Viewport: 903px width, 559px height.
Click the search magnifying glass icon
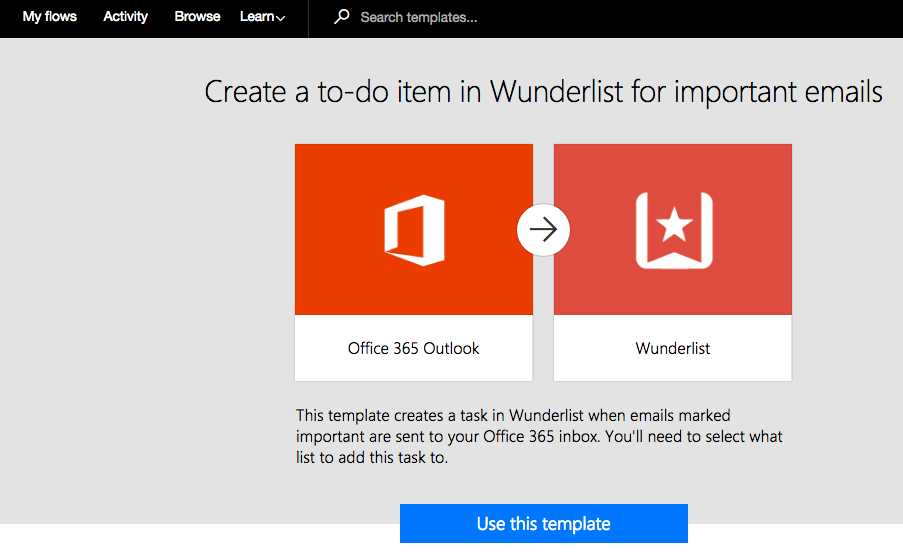342,17
